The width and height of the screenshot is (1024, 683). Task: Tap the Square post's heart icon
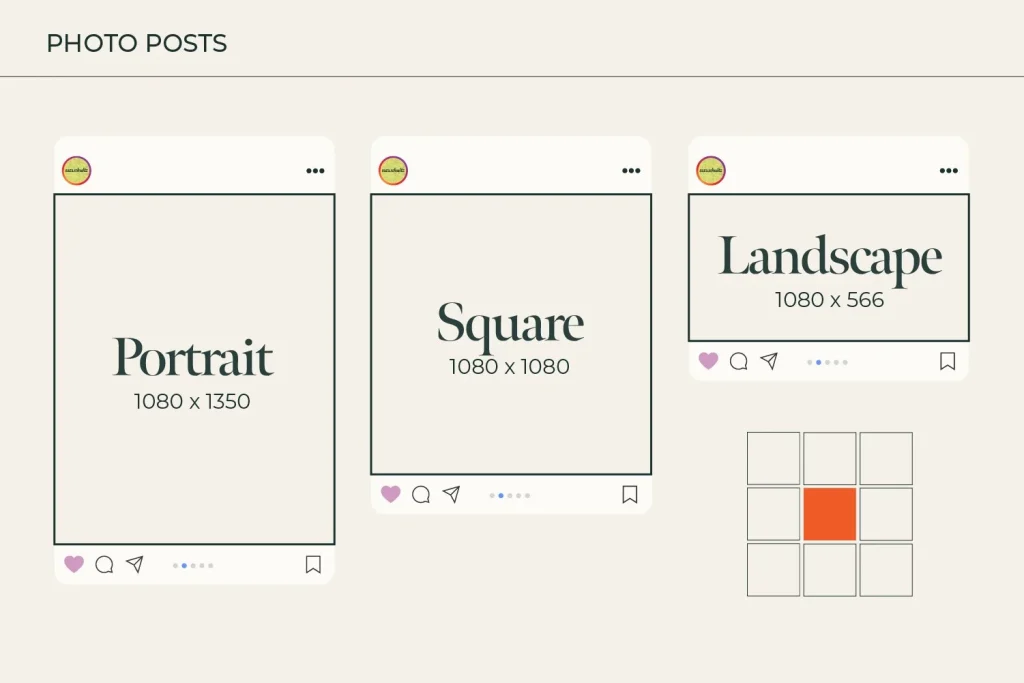coord(391,494)
